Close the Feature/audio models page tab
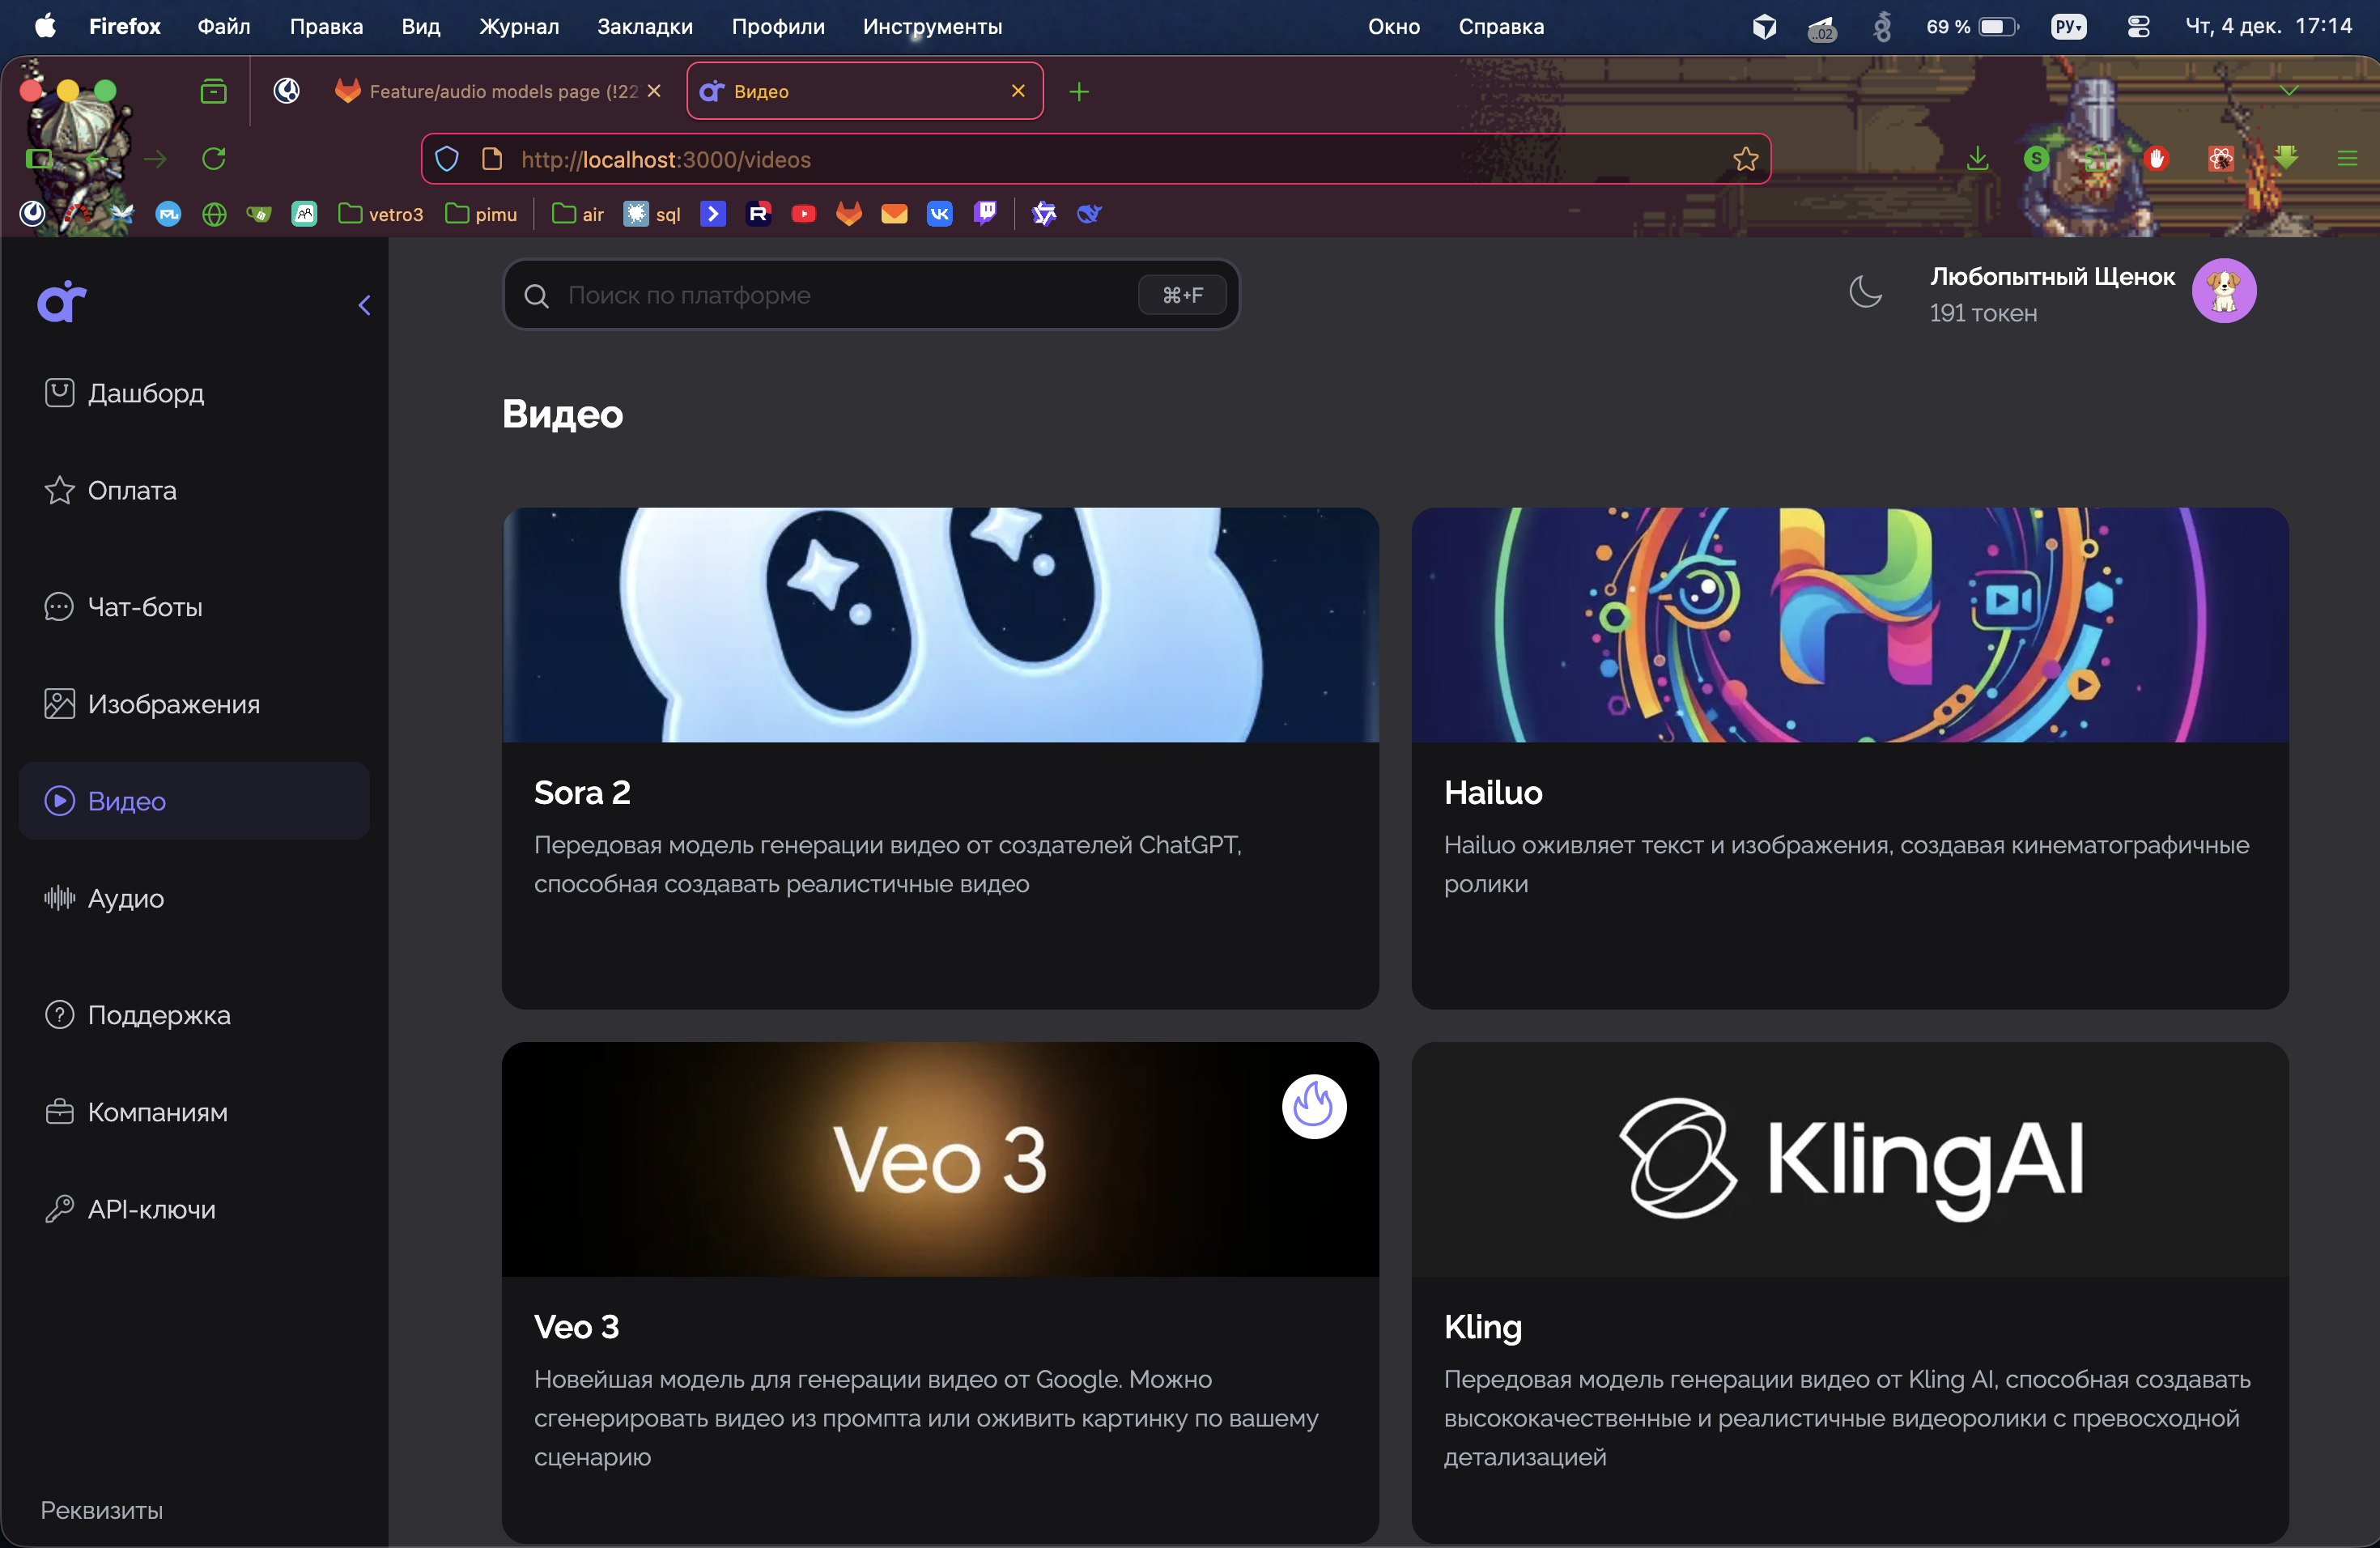This screenshot has height=1548, width=2380. point(654,91)
